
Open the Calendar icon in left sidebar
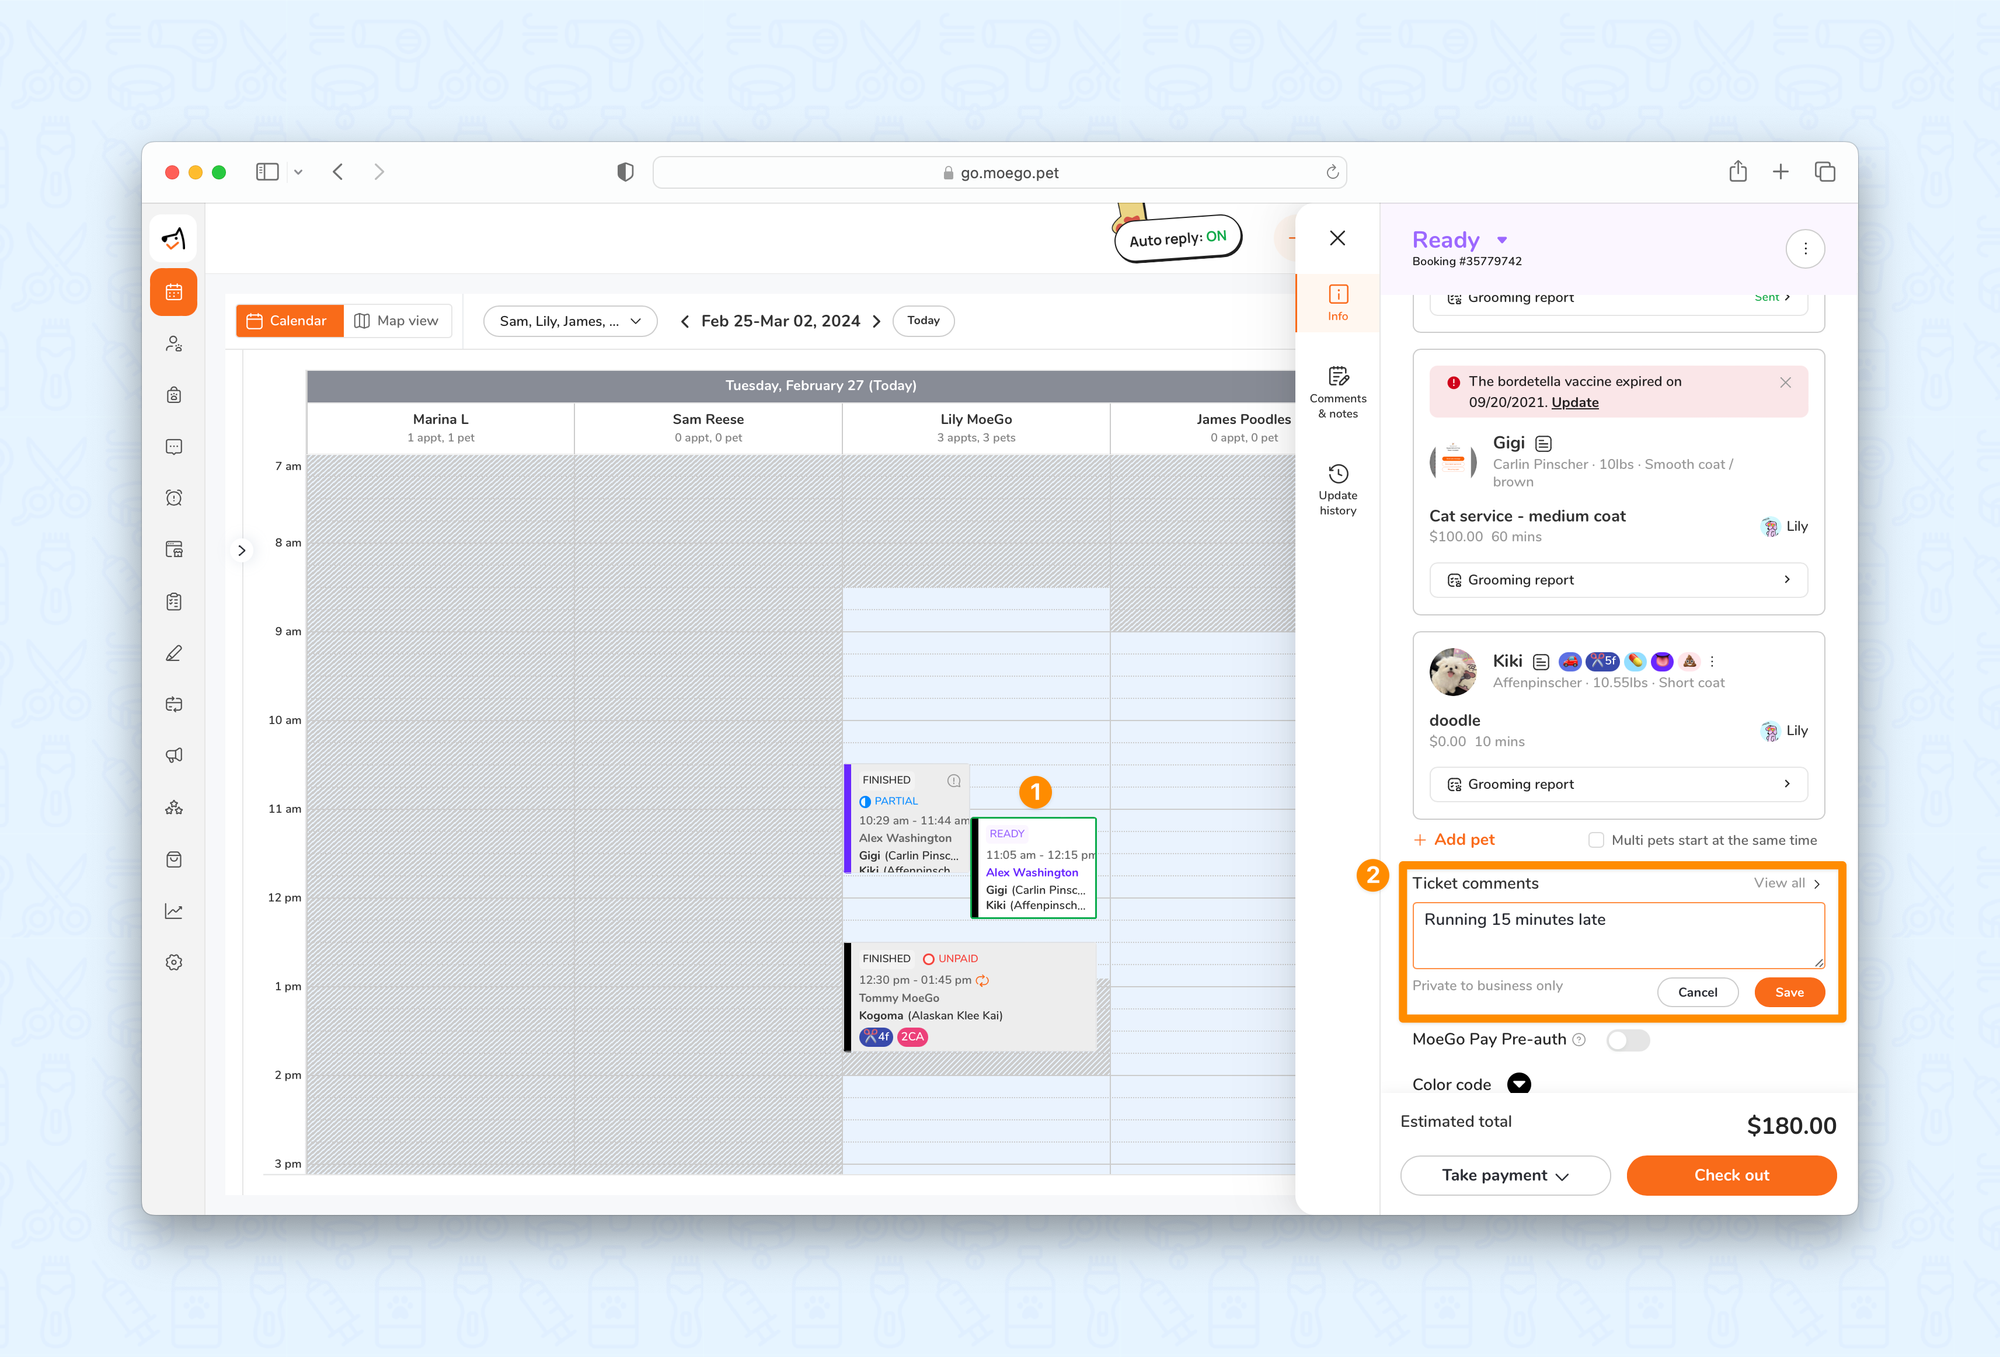click(x=174, y=292)
